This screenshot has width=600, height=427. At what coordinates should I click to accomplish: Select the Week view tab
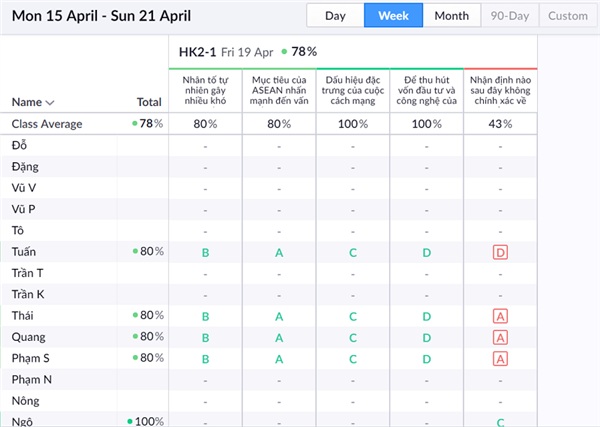393,16
